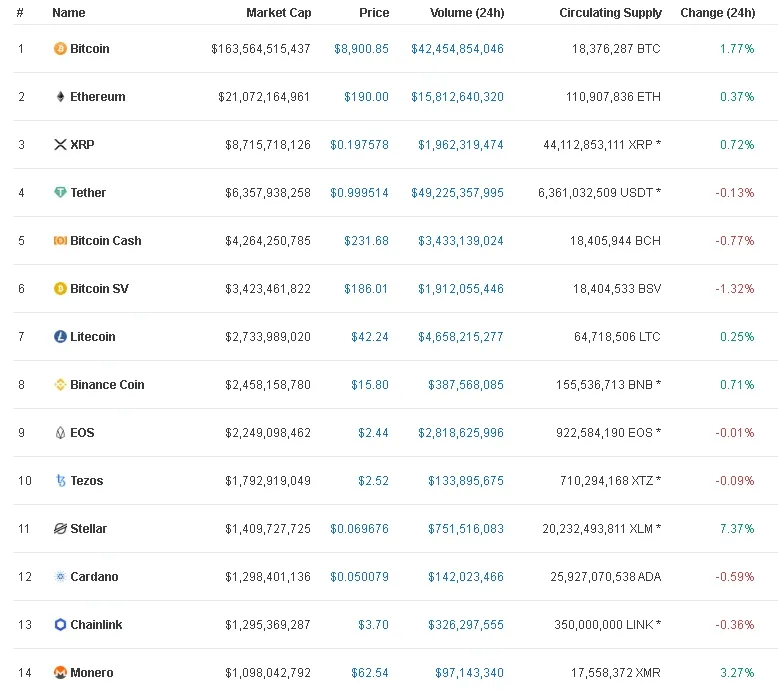Image resolution: width=778 pixels, height=696 pixels.
Task: Click Litecoin supply 64,718,506 LTC
Action: coord(617,337)
